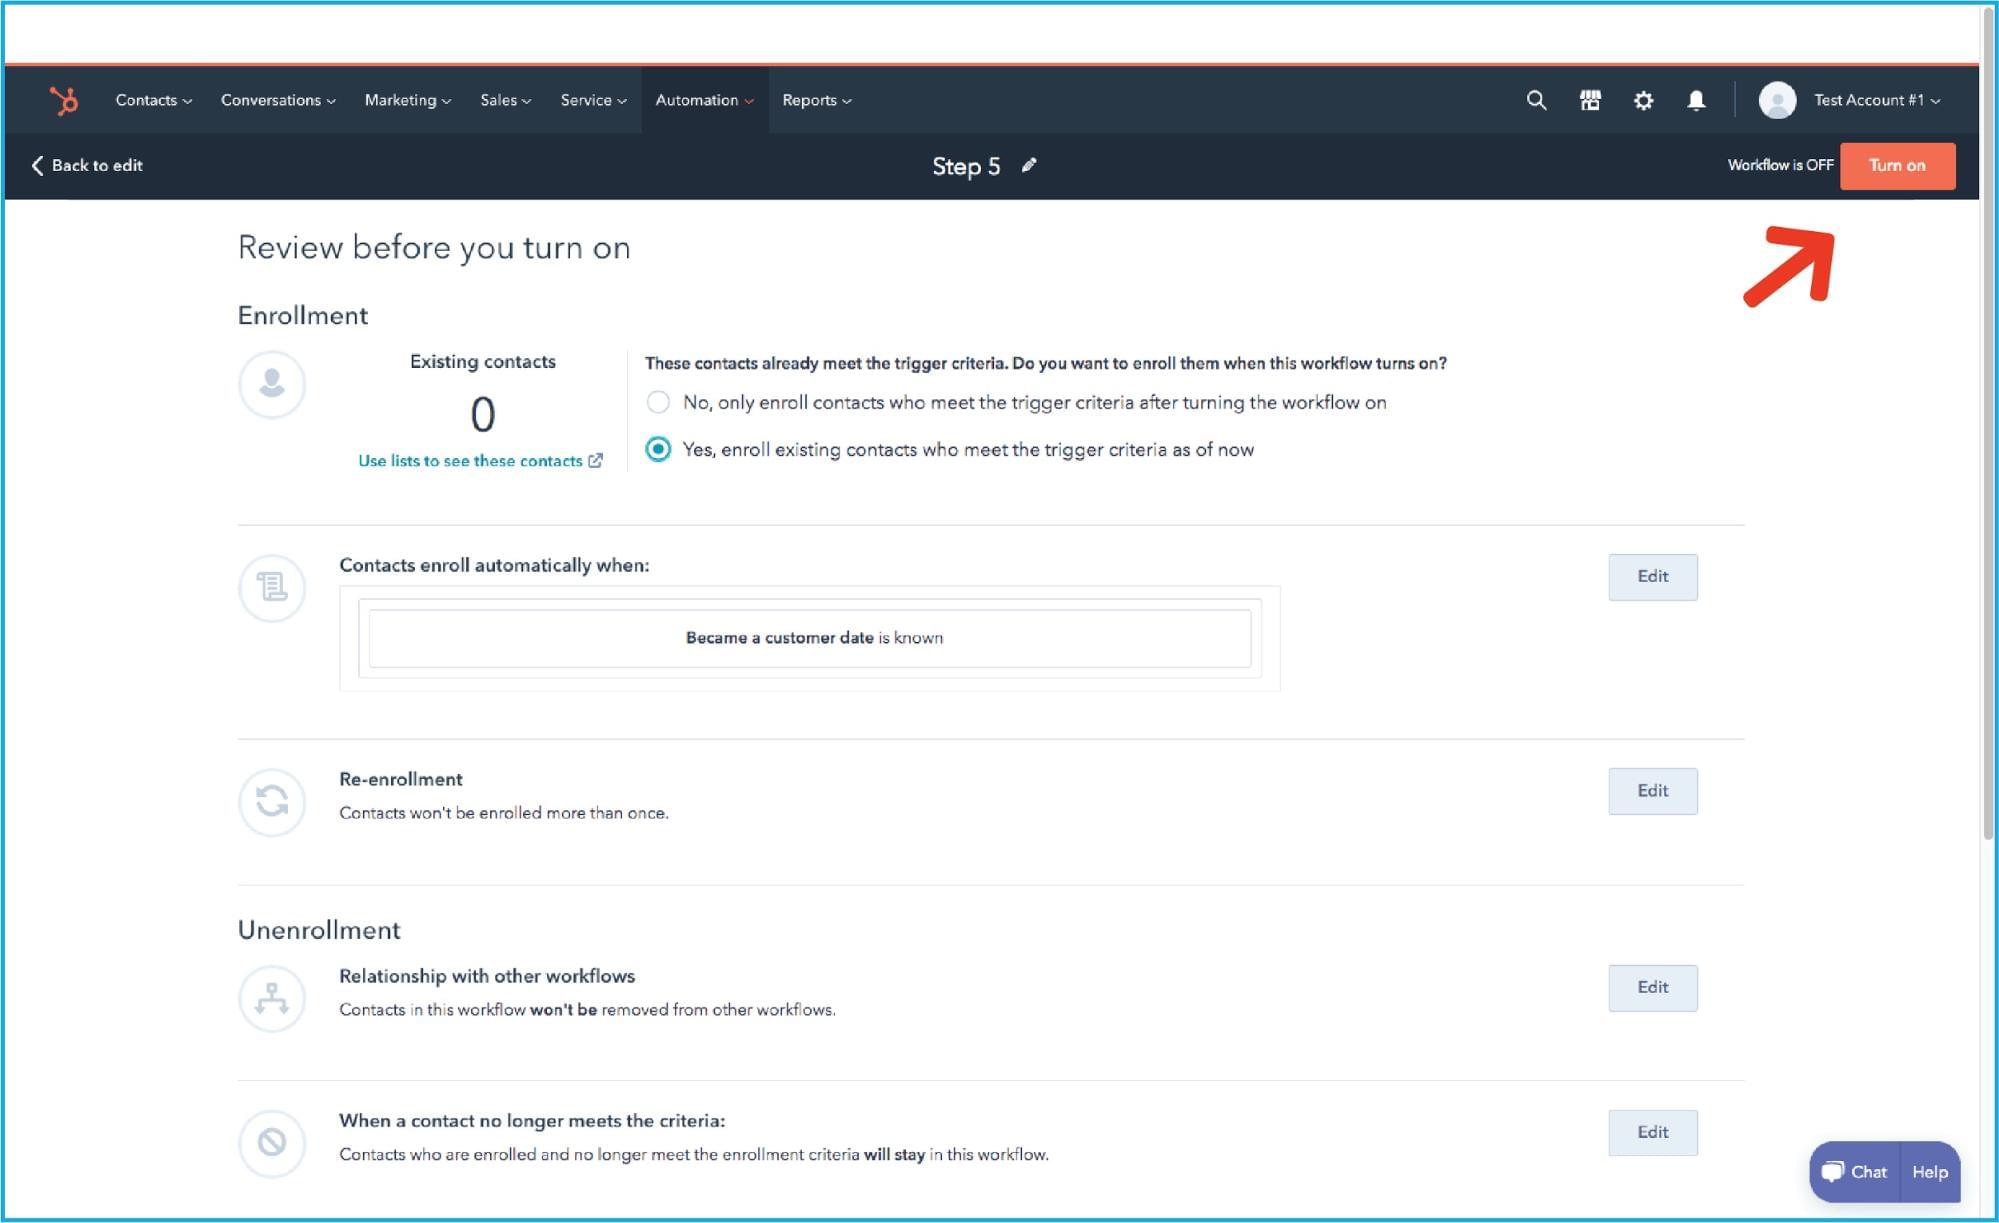Edit the Re-enrollment settings

[x=1653, y=791]
